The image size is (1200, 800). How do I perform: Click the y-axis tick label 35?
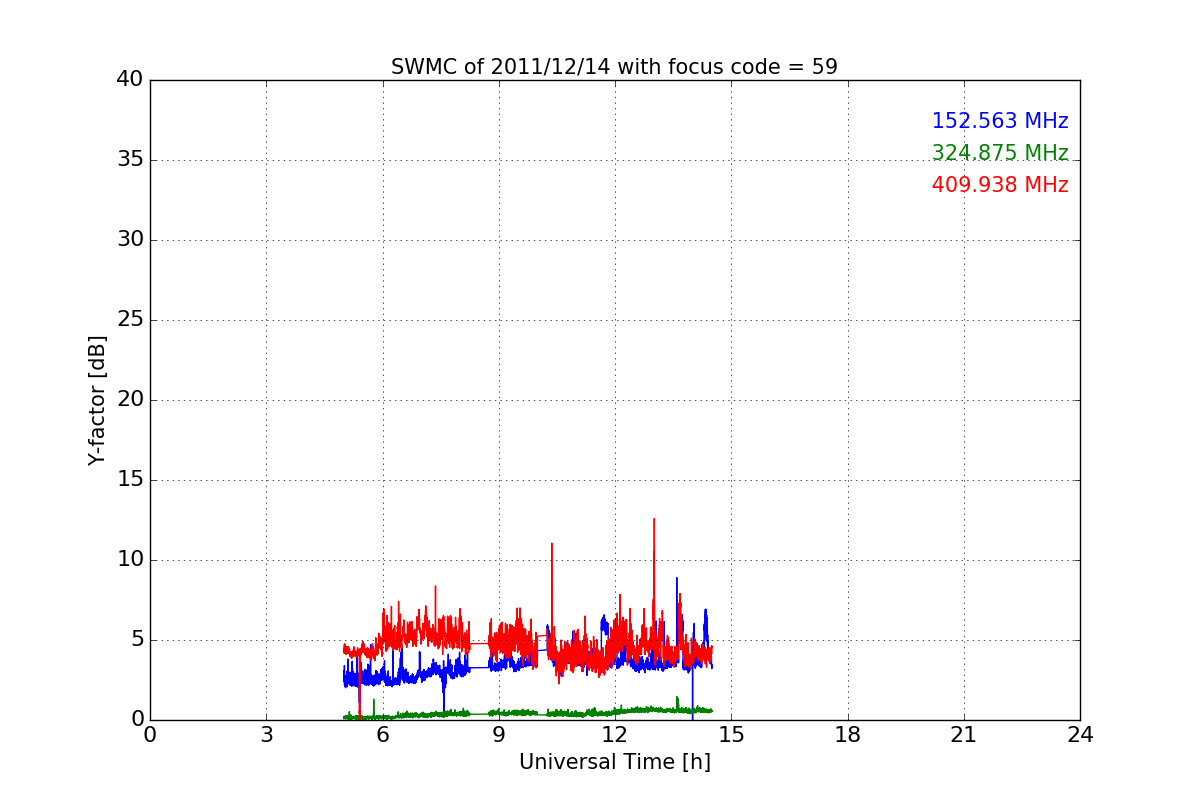pos(130,160)
